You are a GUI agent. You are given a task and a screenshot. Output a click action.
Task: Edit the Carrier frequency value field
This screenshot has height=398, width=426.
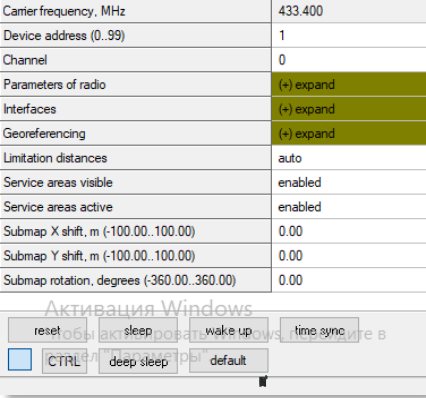(x=349, y=11)
